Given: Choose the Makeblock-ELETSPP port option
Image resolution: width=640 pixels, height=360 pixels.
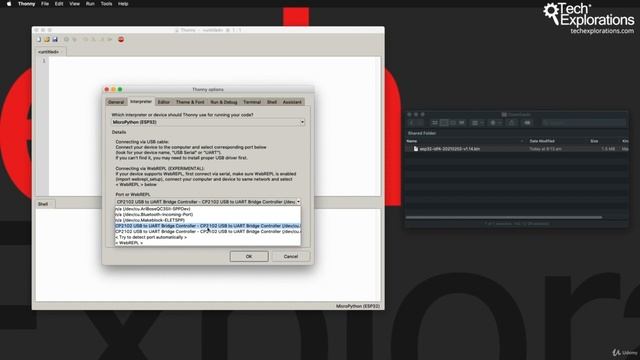Looking at the screenshot, I should click(x=208, y=220).
